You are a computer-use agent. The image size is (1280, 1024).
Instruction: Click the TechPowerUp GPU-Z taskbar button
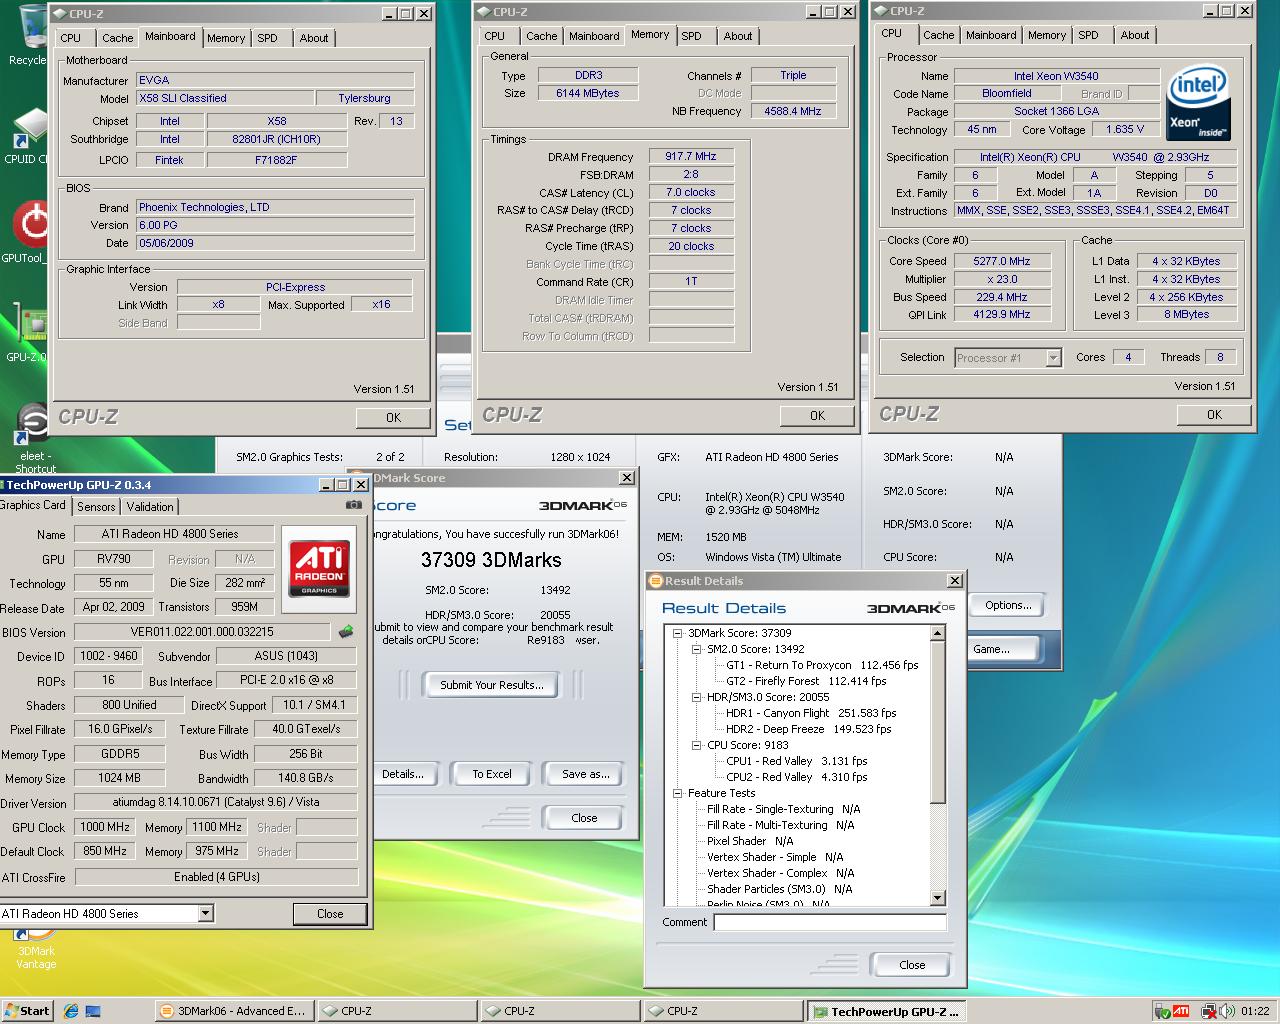pos(887,1011)
